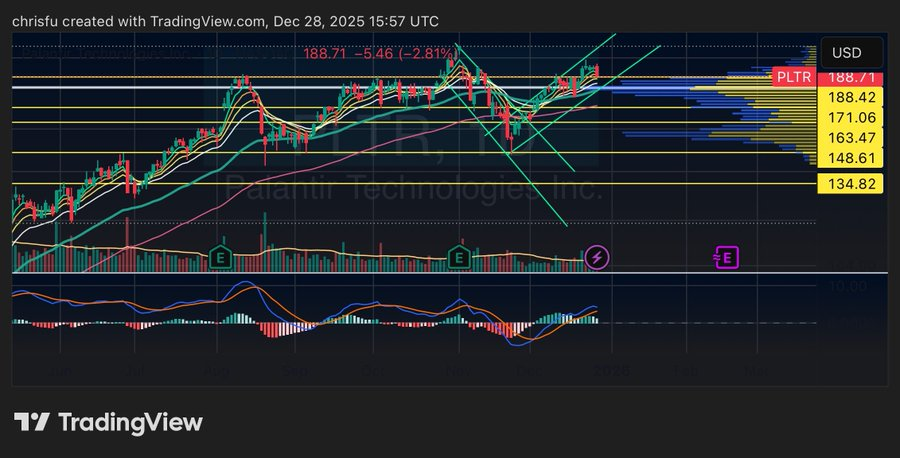Click the price change text −5.46 (−2.81%)
Viewport: 900px width, 458px height.
tap(406, 54)
